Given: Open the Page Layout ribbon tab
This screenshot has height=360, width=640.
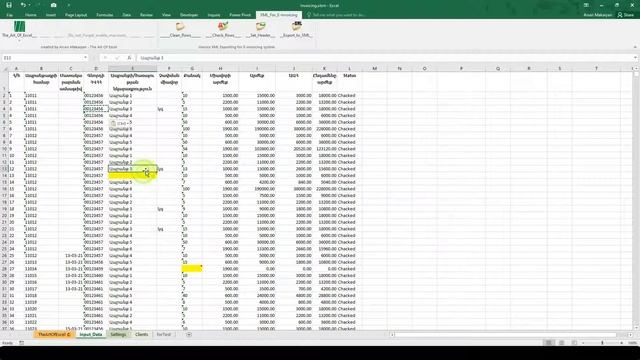Looking at the screenshot, I should [76, 15].
